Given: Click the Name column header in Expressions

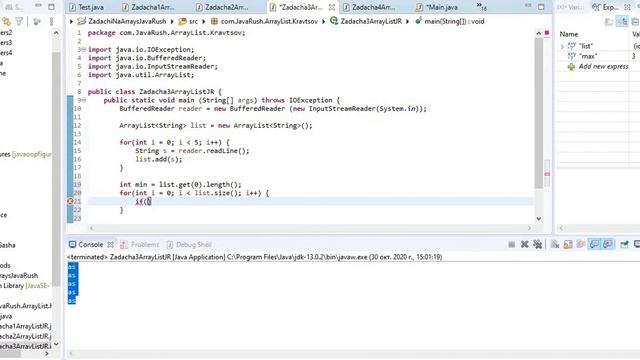Looking at the screenshot, I should pos(569,34).
